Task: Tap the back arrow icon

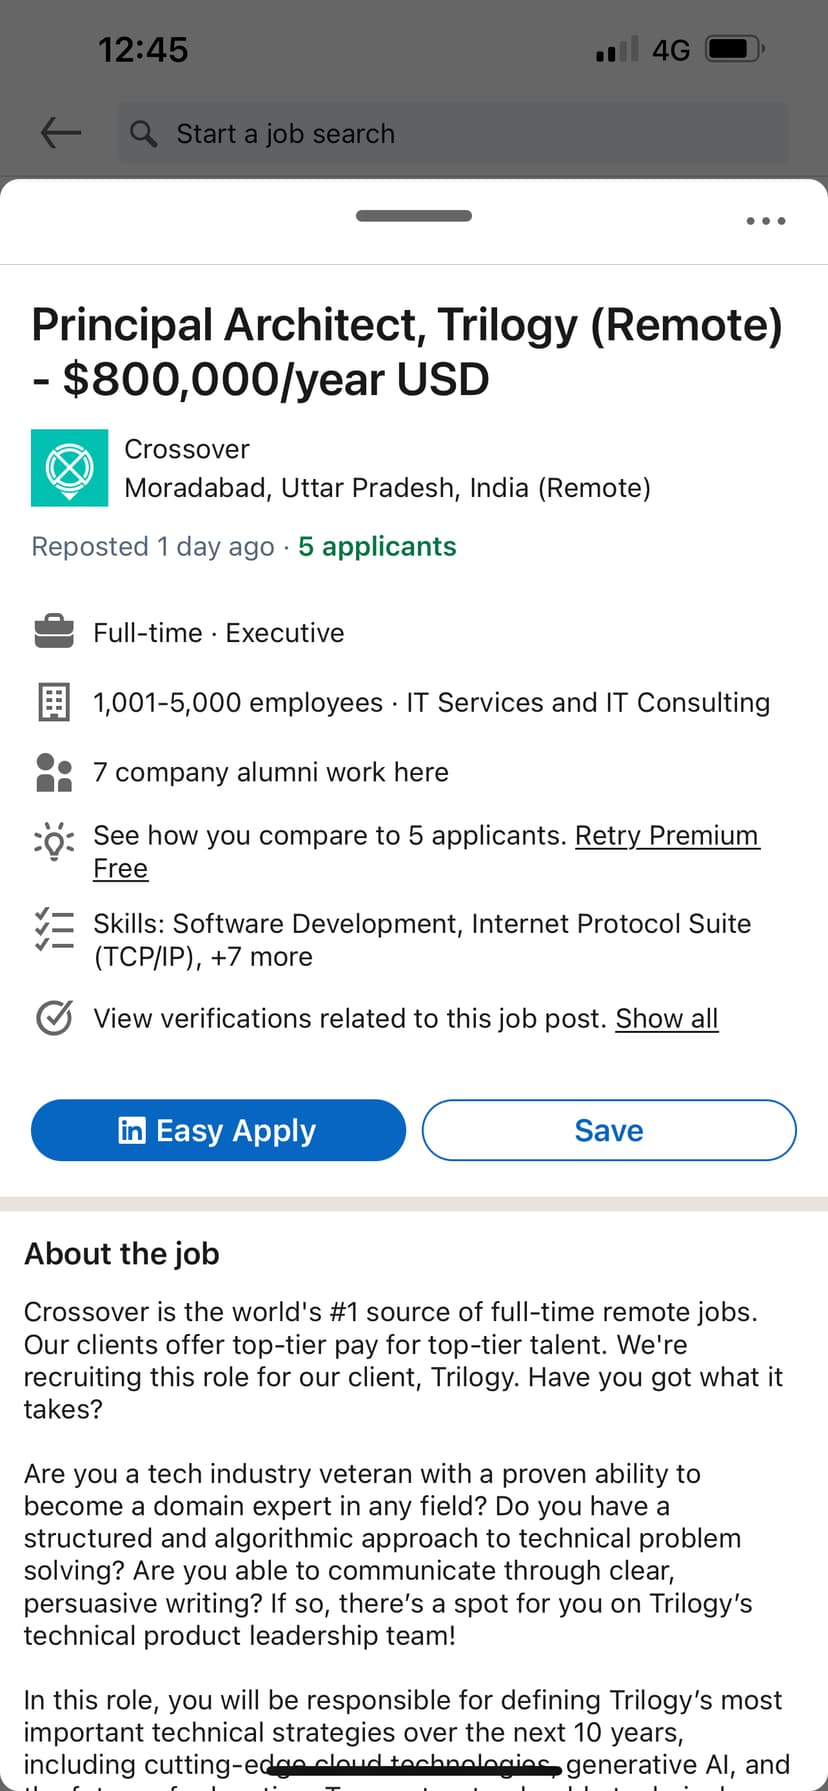Action: (x=61, y=132)
